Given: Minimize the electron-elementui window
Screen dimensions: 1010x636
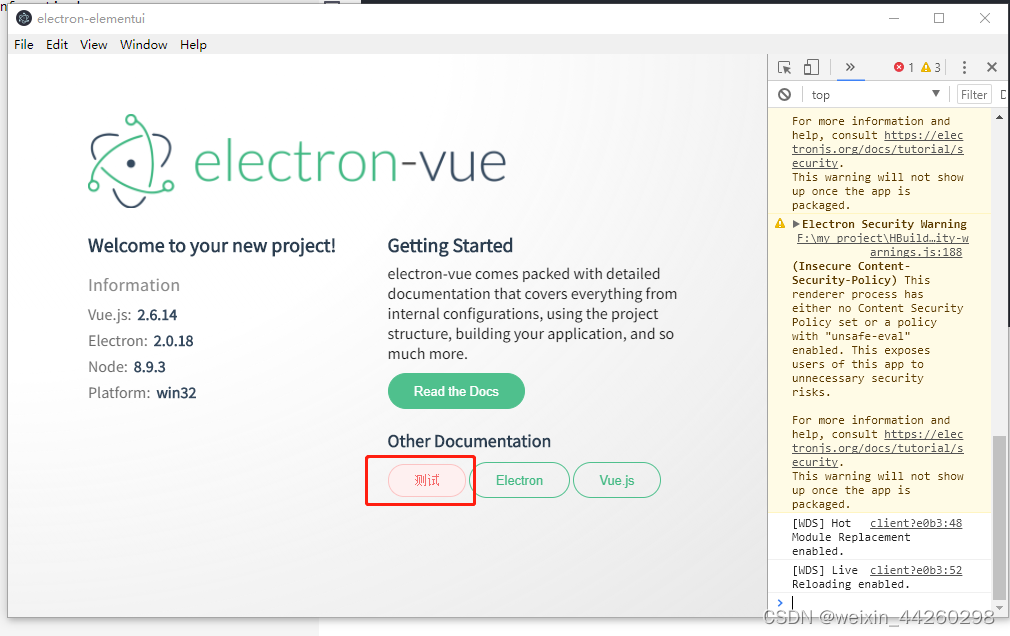Looking at the screenshot, I should click(x=893, y=18).
